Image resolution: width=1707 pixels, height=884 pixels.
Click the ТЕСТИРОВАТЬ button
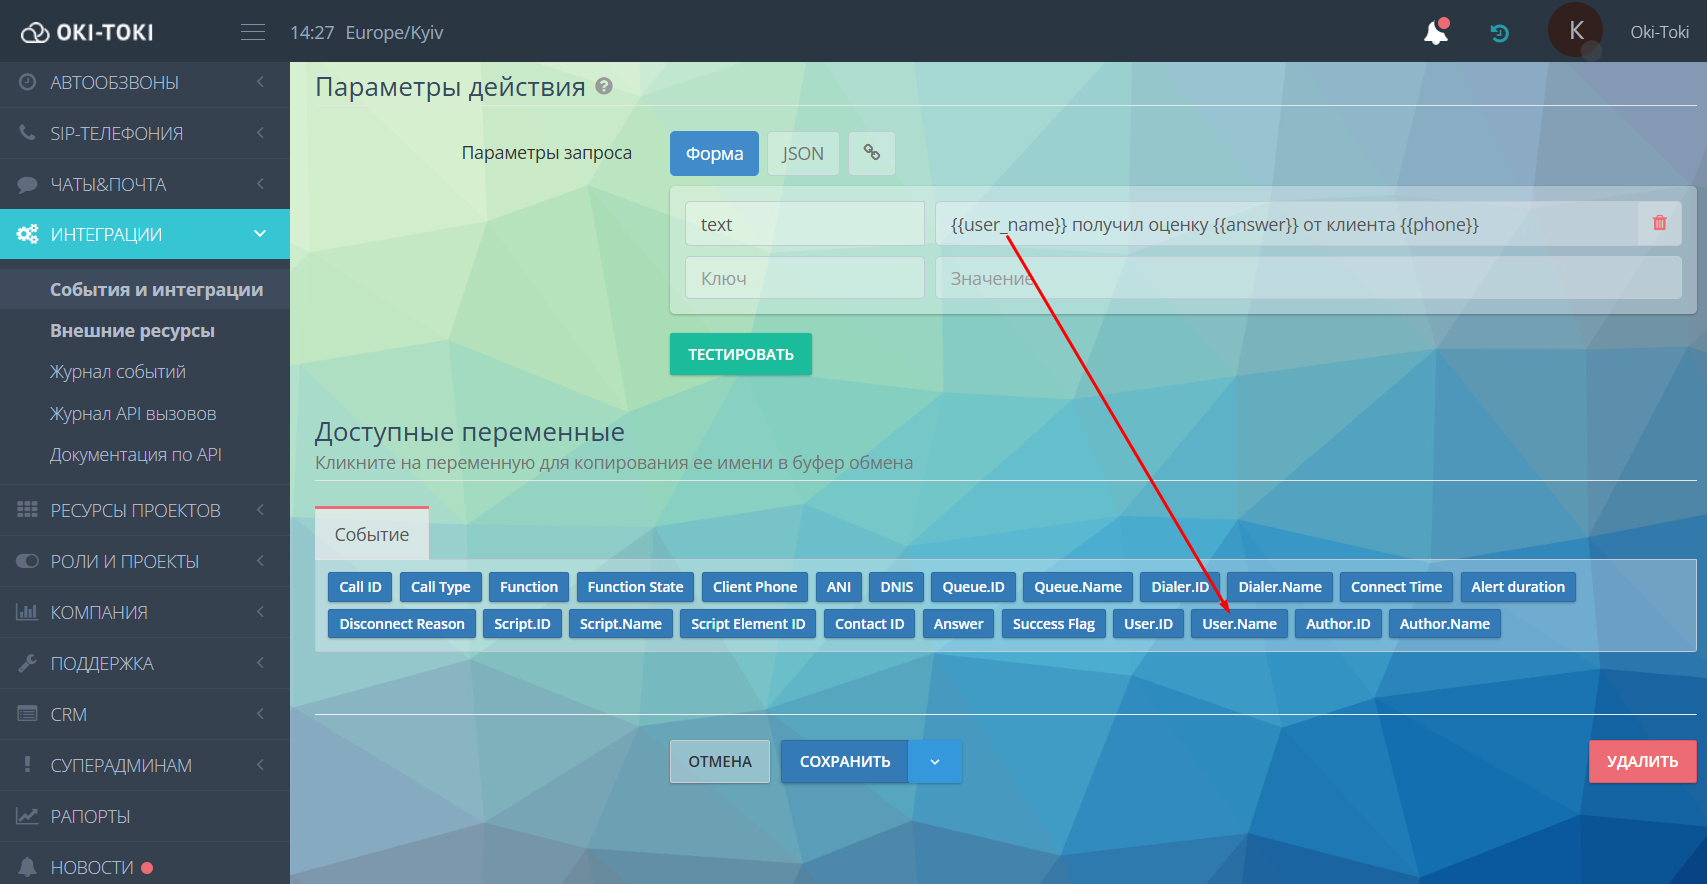[x=741, y=354]
